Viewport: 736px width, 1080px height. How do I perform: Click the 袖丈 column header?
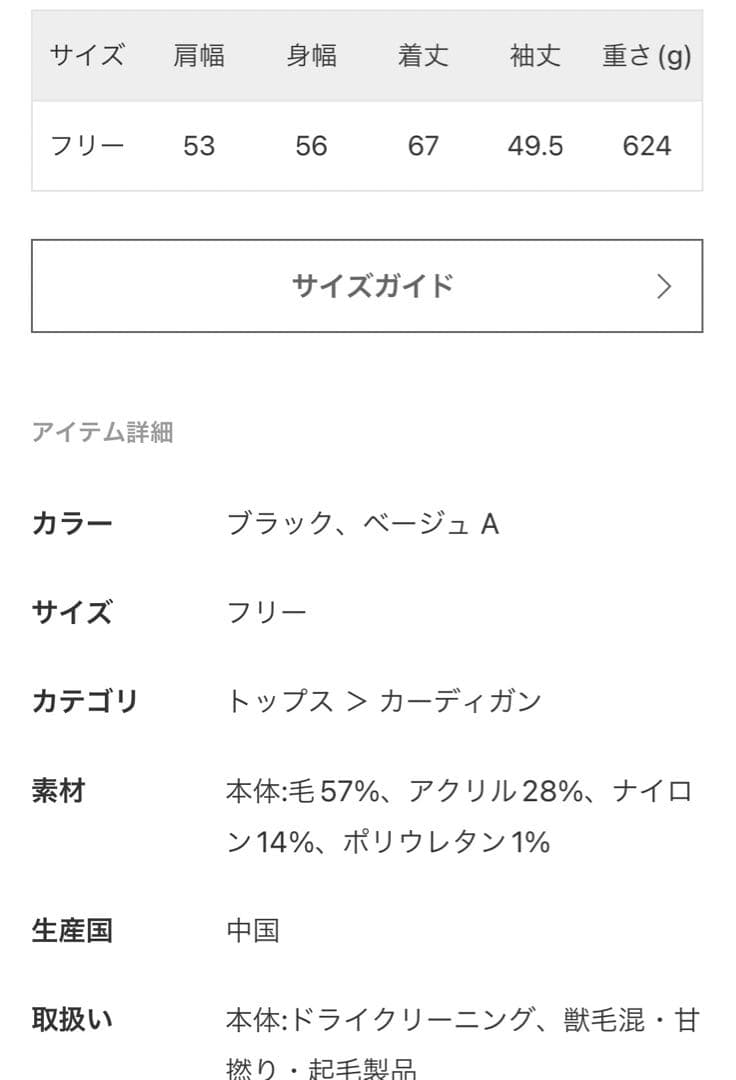pos(535,56)
